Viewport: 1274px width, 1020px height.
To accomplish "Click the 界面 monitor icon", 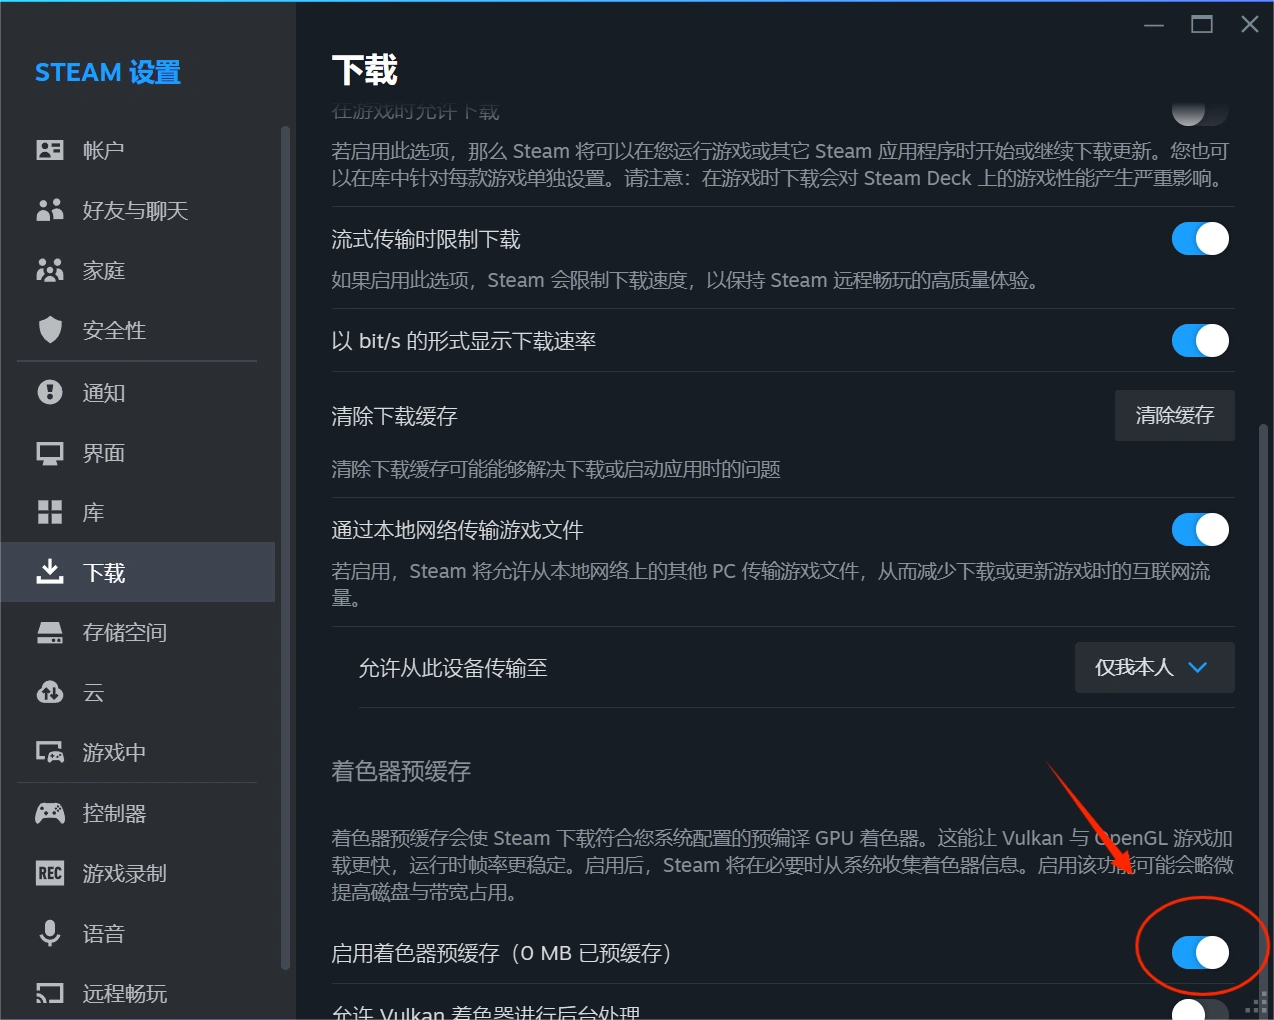I will pos(50,453).
